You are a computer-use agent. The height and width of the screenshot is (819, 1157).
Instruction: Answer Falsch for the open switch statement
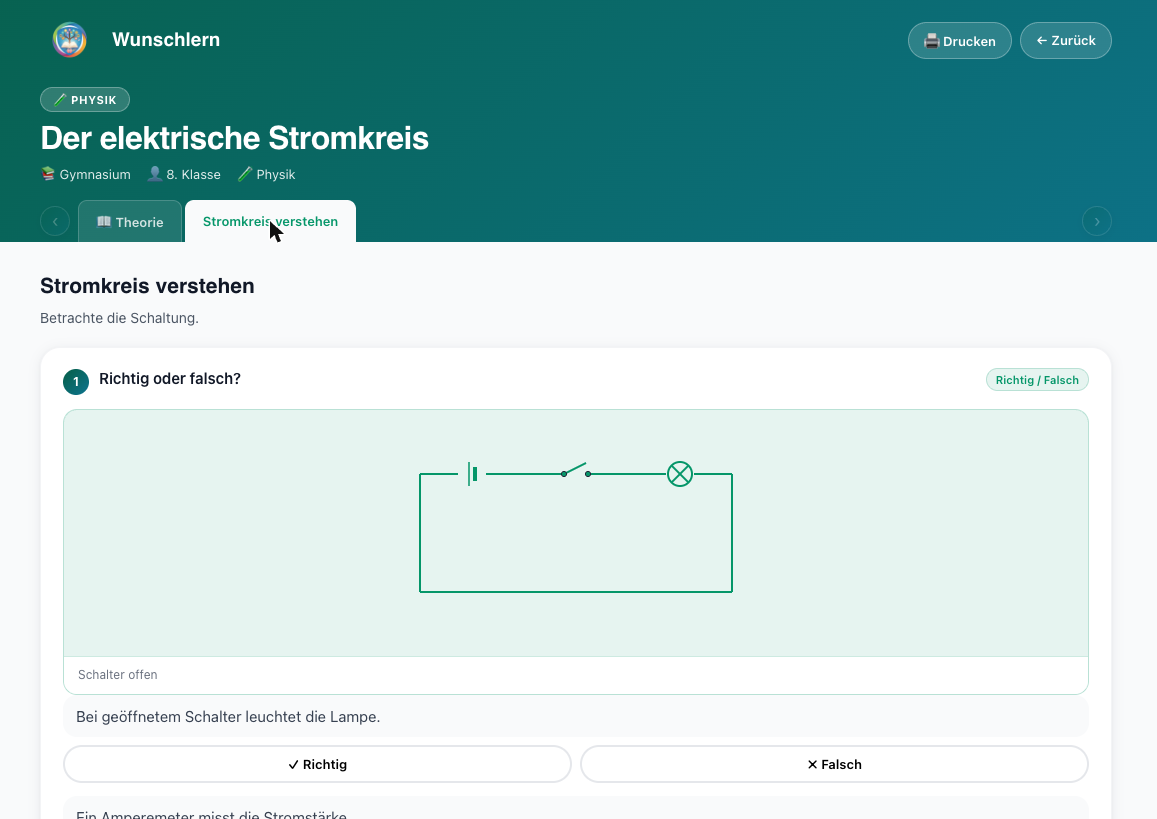point(835,764)
